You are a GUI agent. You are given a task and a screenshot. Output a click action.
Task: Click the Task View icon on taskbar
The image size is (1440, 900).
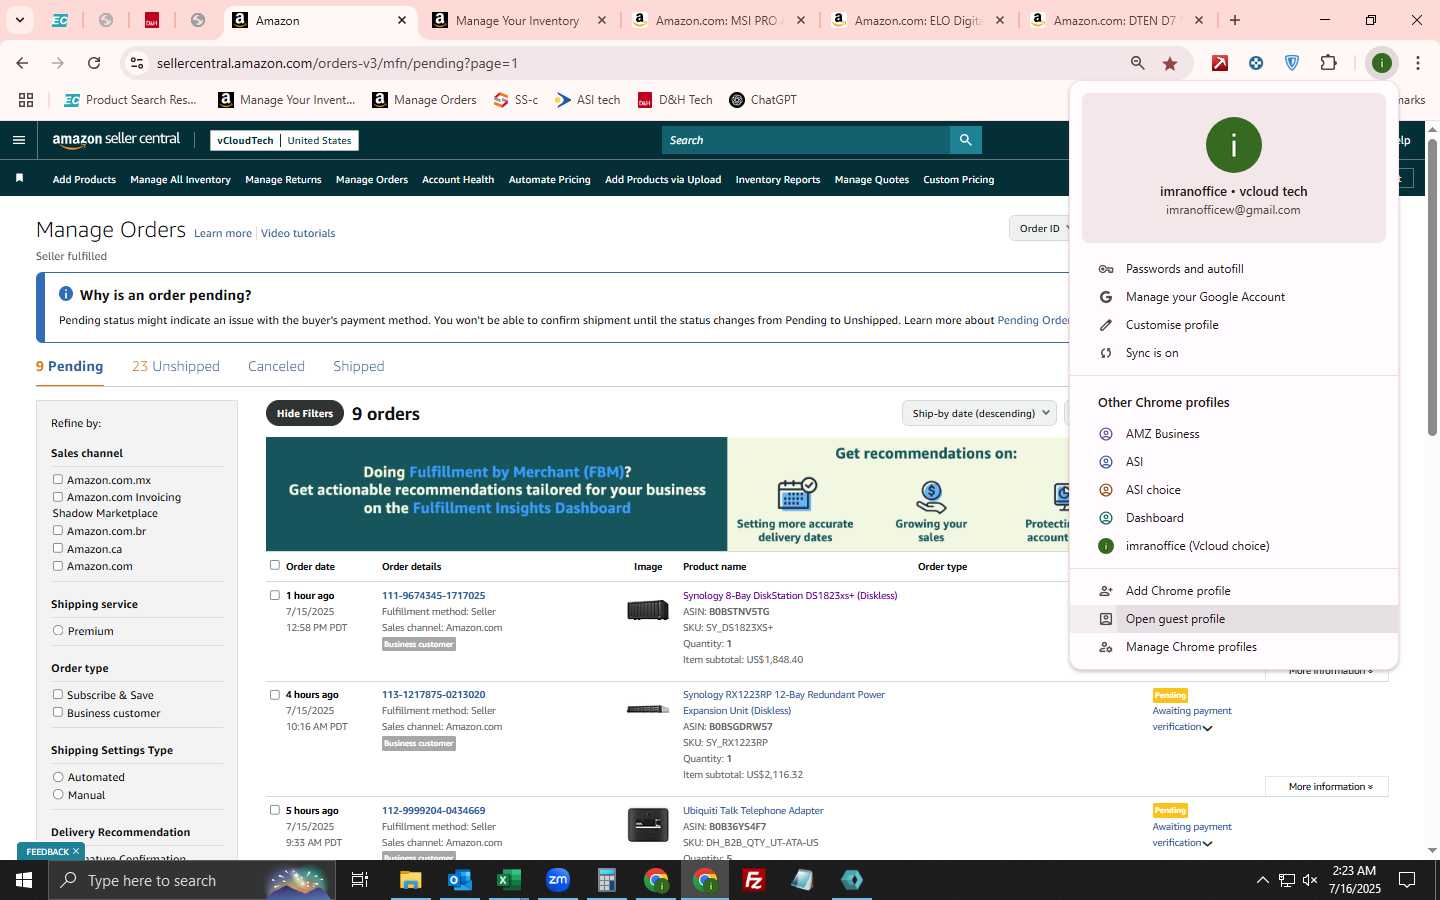360,880
